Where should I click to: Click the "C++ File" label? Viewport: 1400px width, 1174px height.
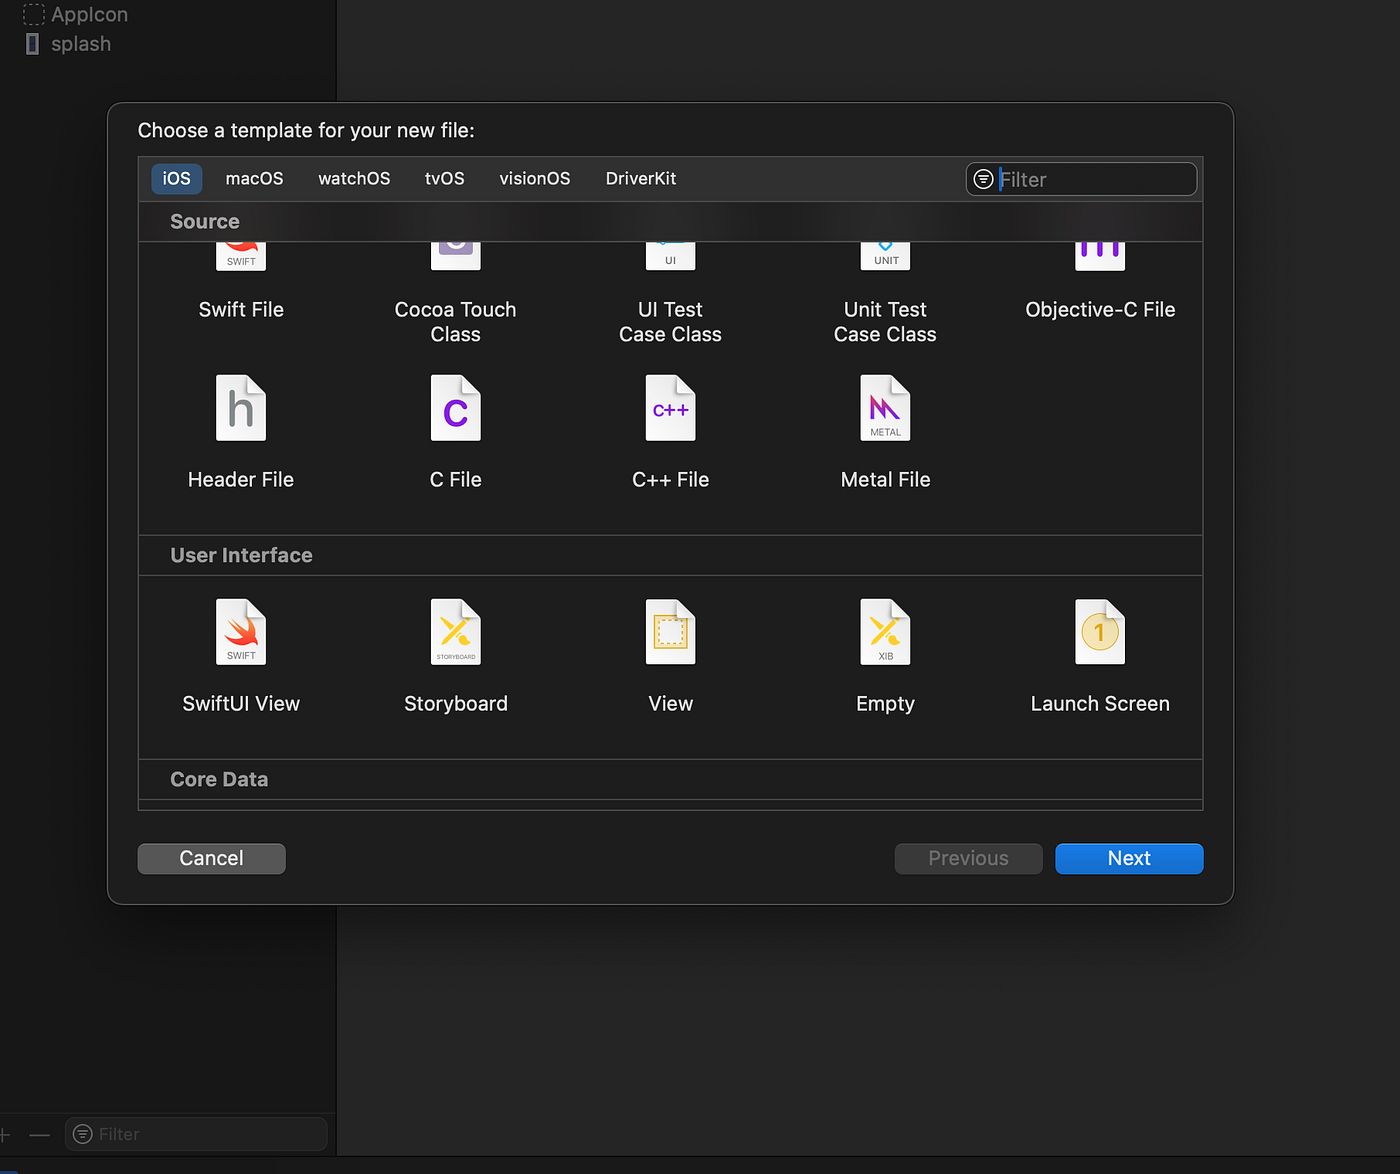670,480
